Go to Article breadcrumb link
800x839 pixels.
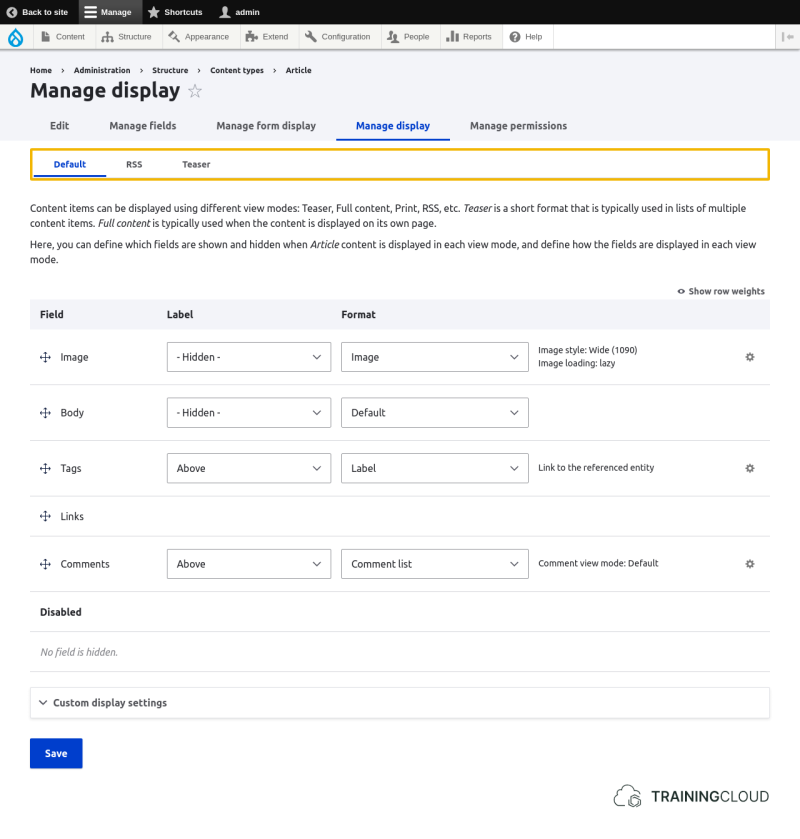298,71
